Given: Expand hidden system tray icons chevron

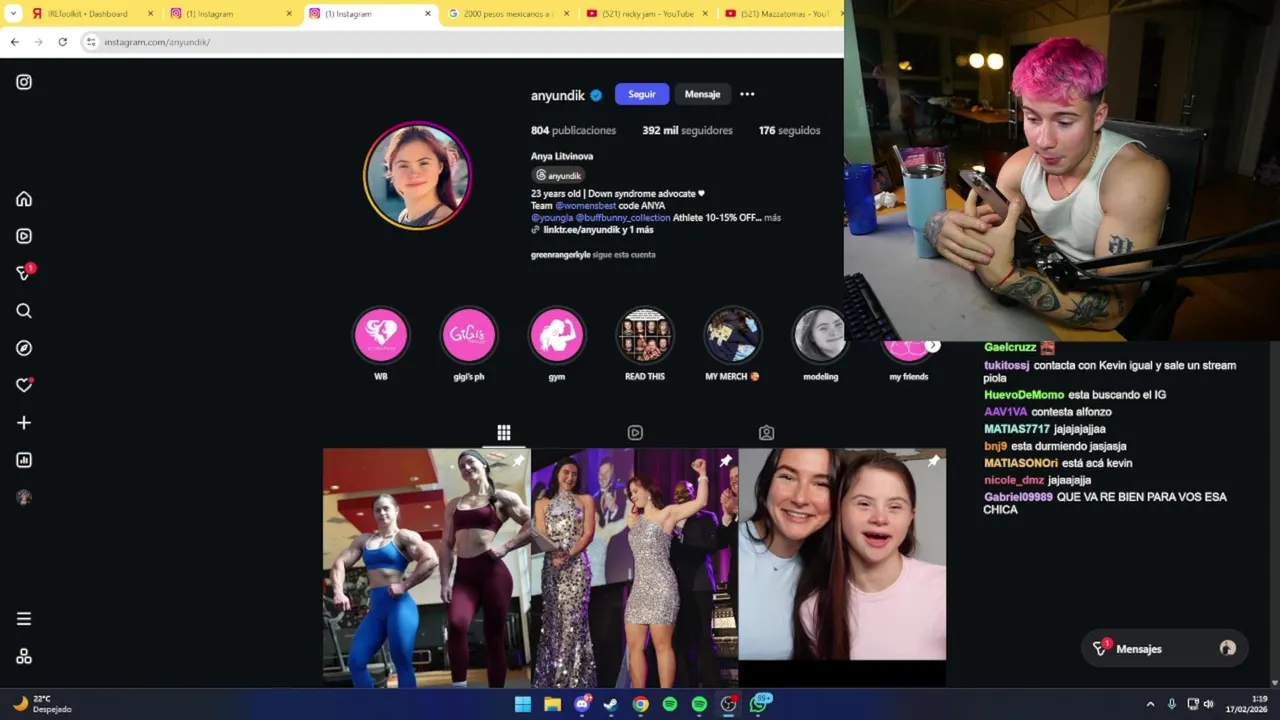Looking at the screenshot, I should tap(1150, 704).
